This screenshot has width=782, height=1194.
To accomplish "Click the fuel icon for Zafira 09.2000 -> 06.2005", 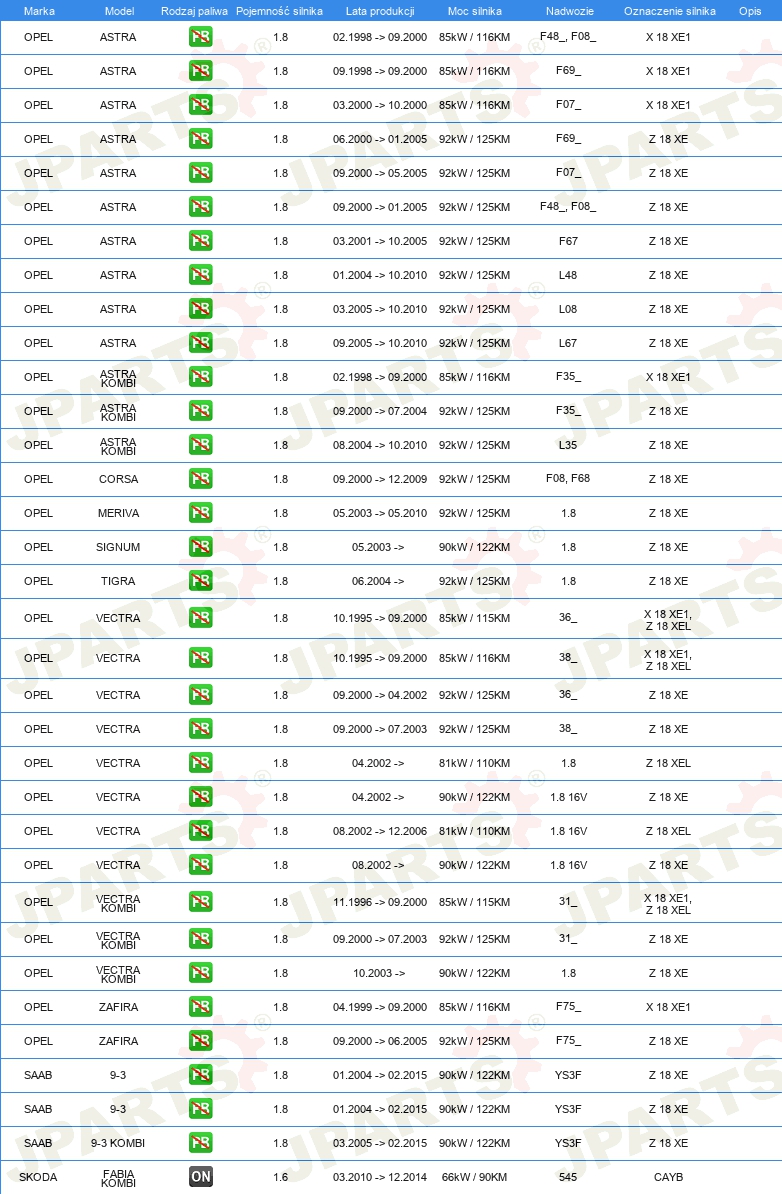I will pyautogui.click(x=201, y=1040).
